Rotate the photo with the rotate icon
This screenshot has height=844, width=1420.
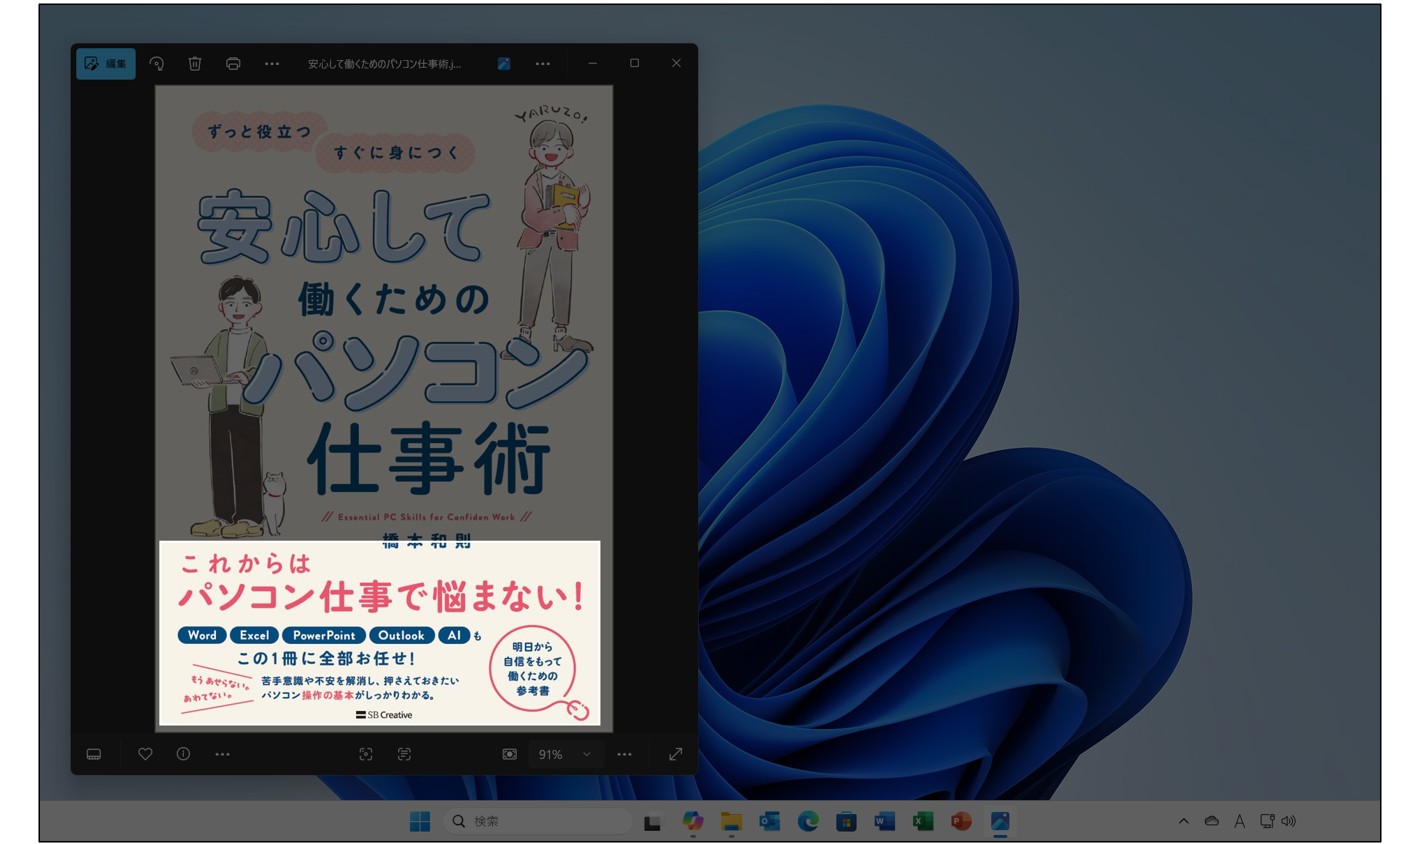pyautogui.click(x=157, y=63)
